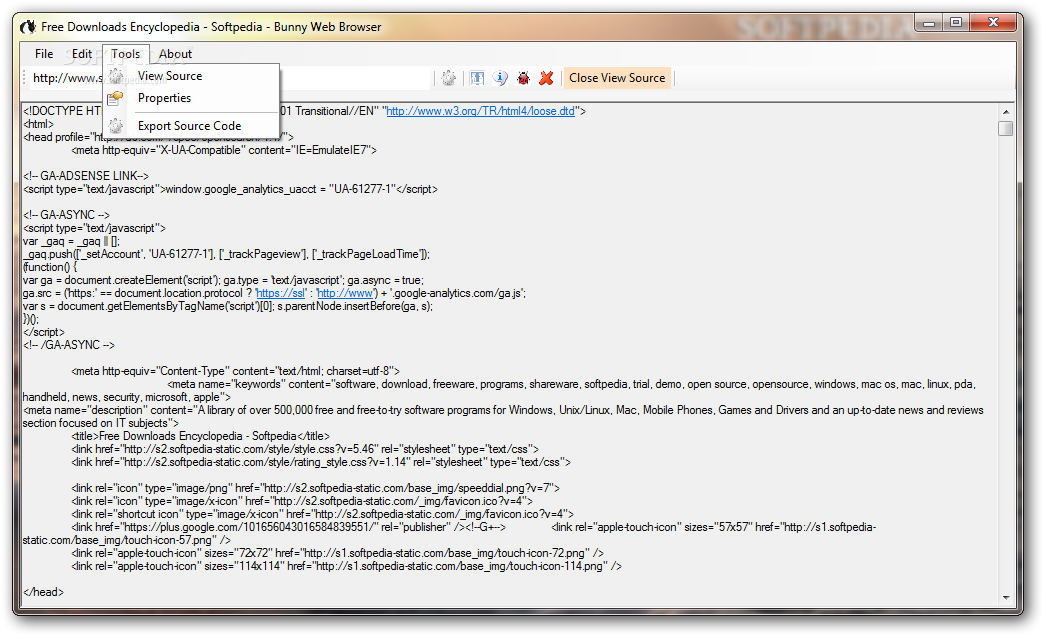
Task: Click the closing </head> tag text
Action: [x=43, y=592]
